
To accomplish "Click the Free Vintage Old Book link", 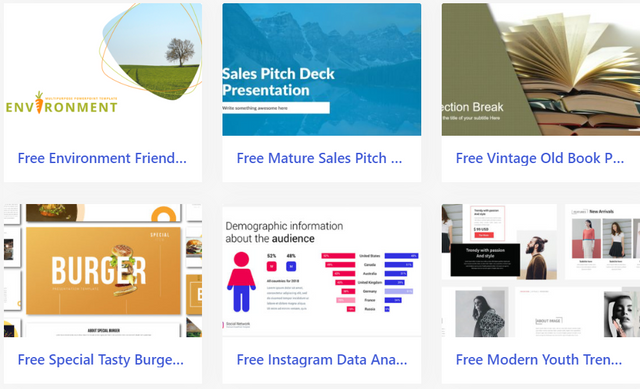I will (x=540, y=158).
